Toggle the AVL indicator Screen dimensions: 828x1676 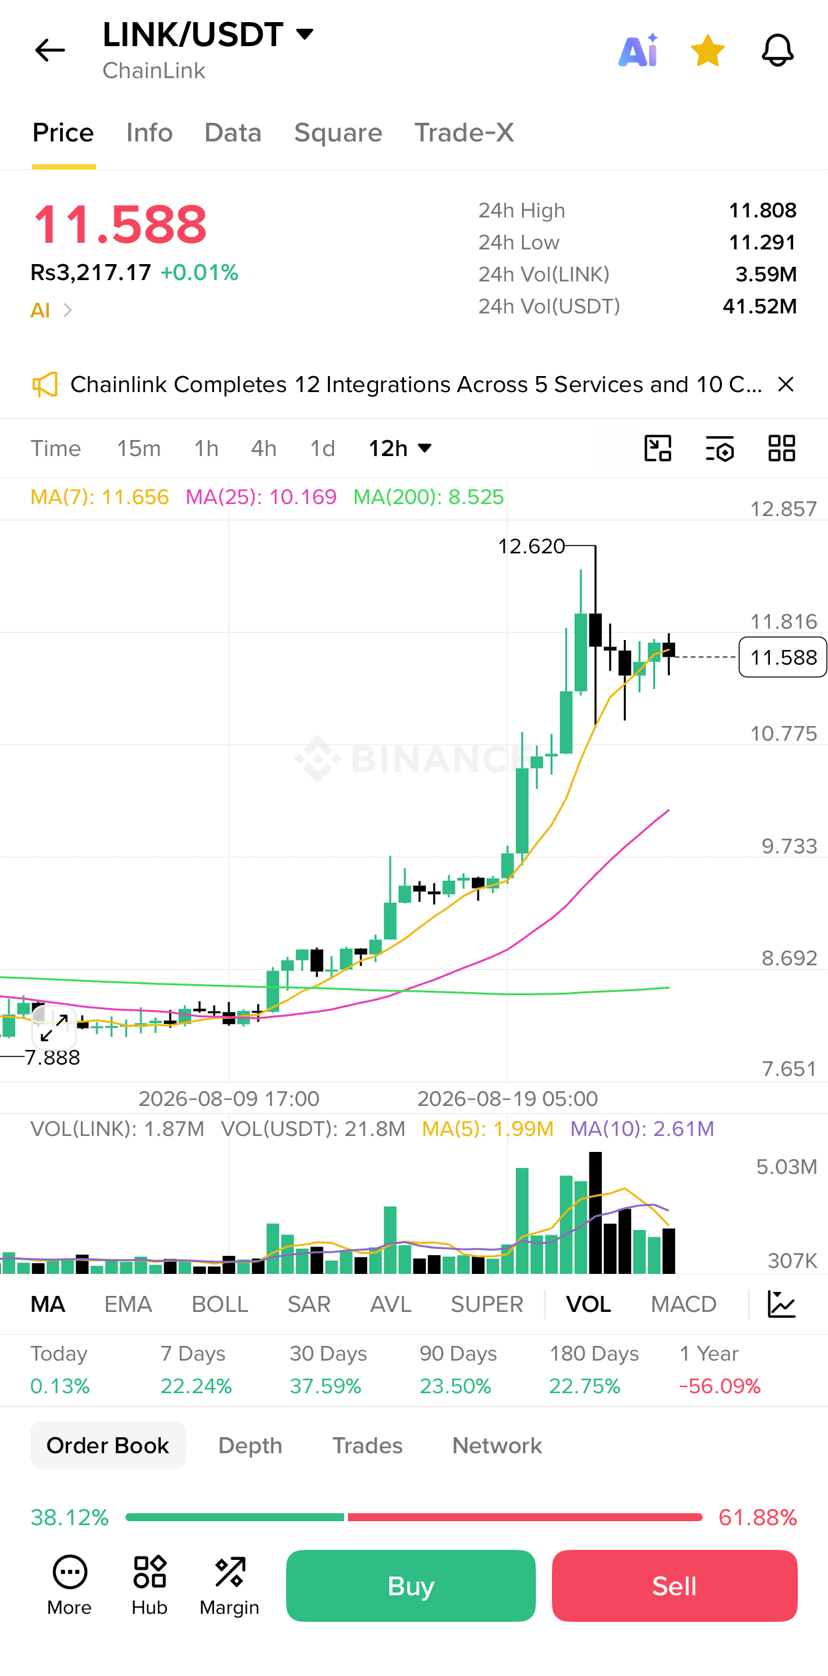pyautogui.click(x=391, y=1304)
